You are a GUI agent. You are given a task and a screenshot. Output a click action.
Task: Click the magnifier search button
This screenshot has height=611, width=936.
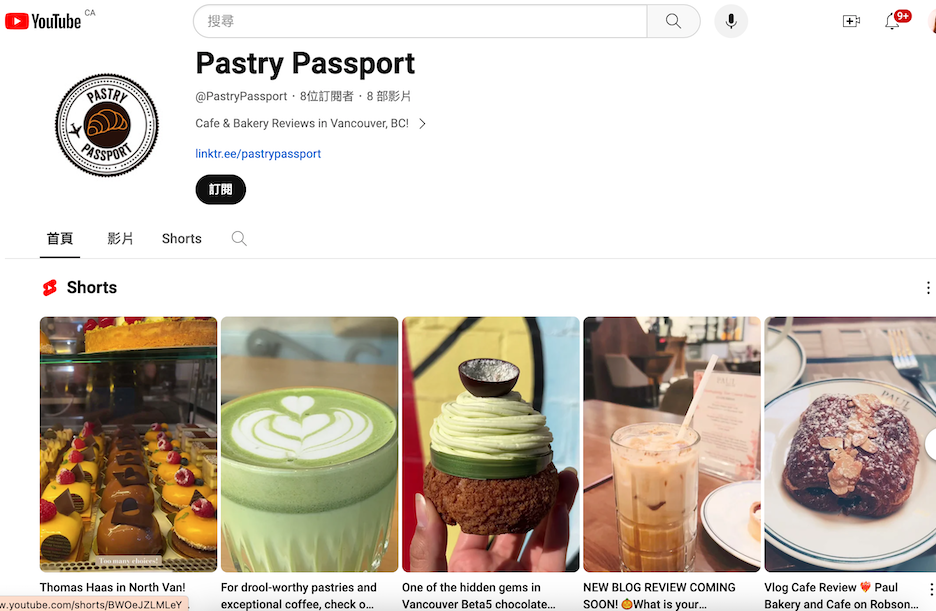673,21
